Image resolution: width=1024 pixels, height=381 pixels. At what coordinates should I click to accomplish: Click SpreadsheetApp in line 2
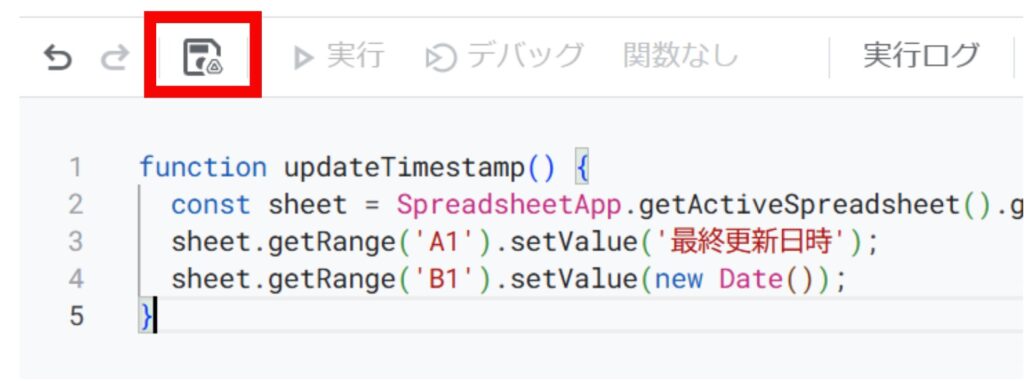[x=509, y=206]
